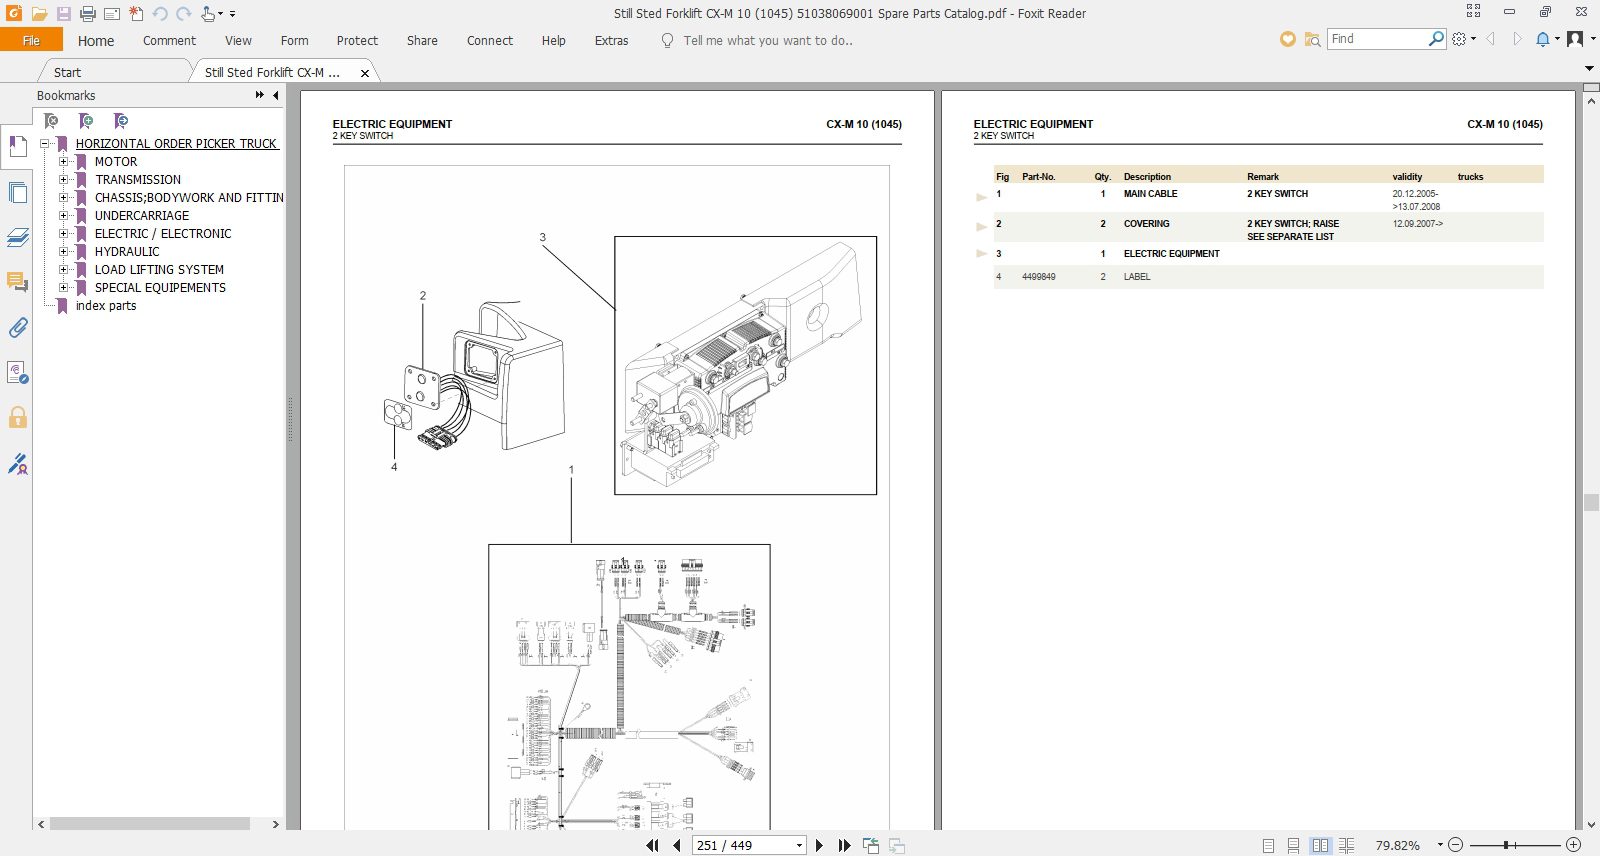Open the touch mode dropdown arrow

click(221, 14)
